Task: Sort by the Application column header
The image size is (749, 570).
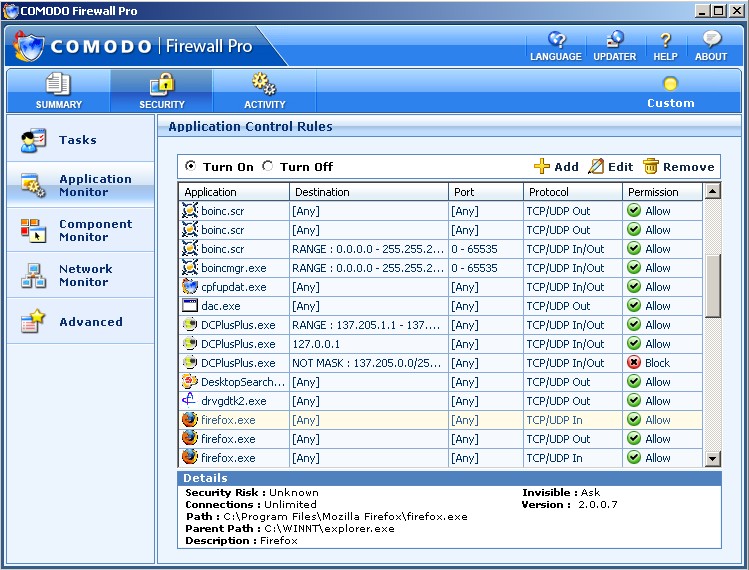Action: [x=234, y=192]
